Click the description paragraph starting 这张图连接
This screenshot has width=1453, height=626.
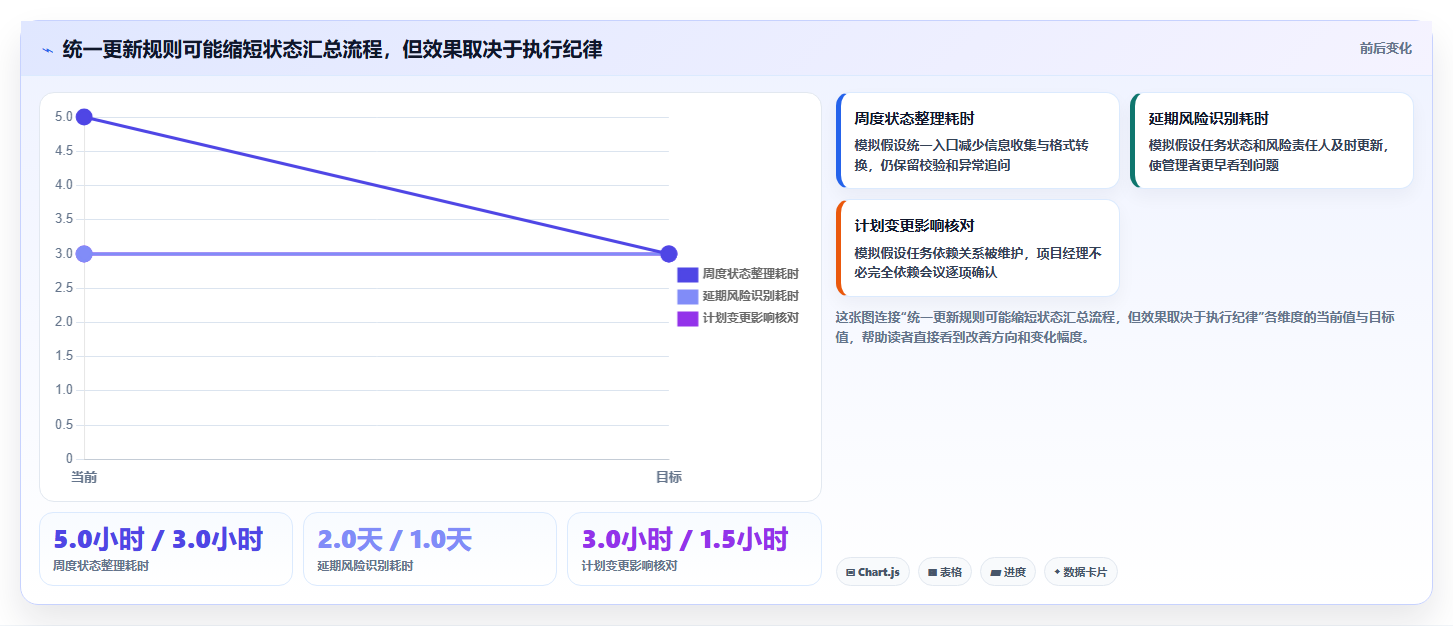1115,327
